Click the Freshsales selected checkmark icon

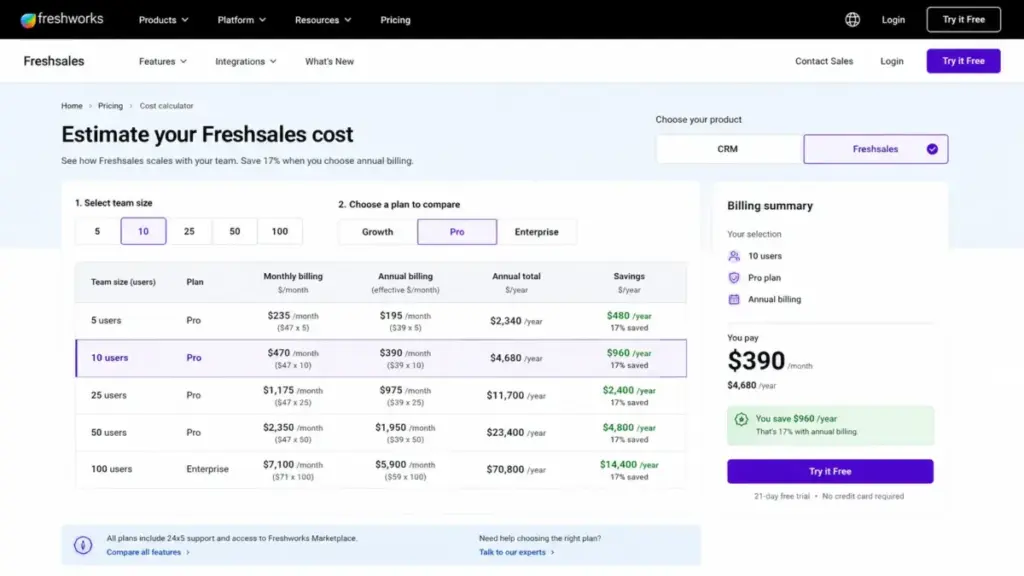pos(932,149)
